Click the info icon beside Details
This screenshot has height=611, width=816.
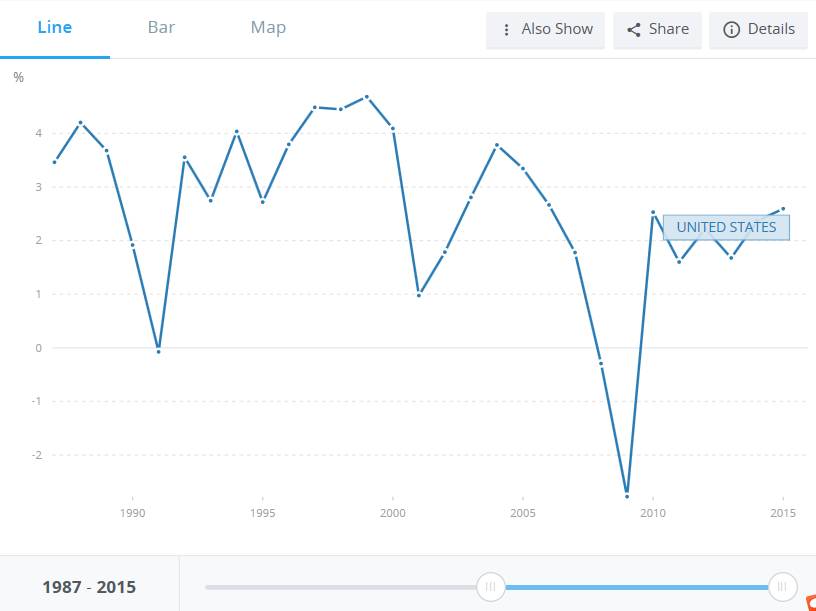[x=730, y=30]
